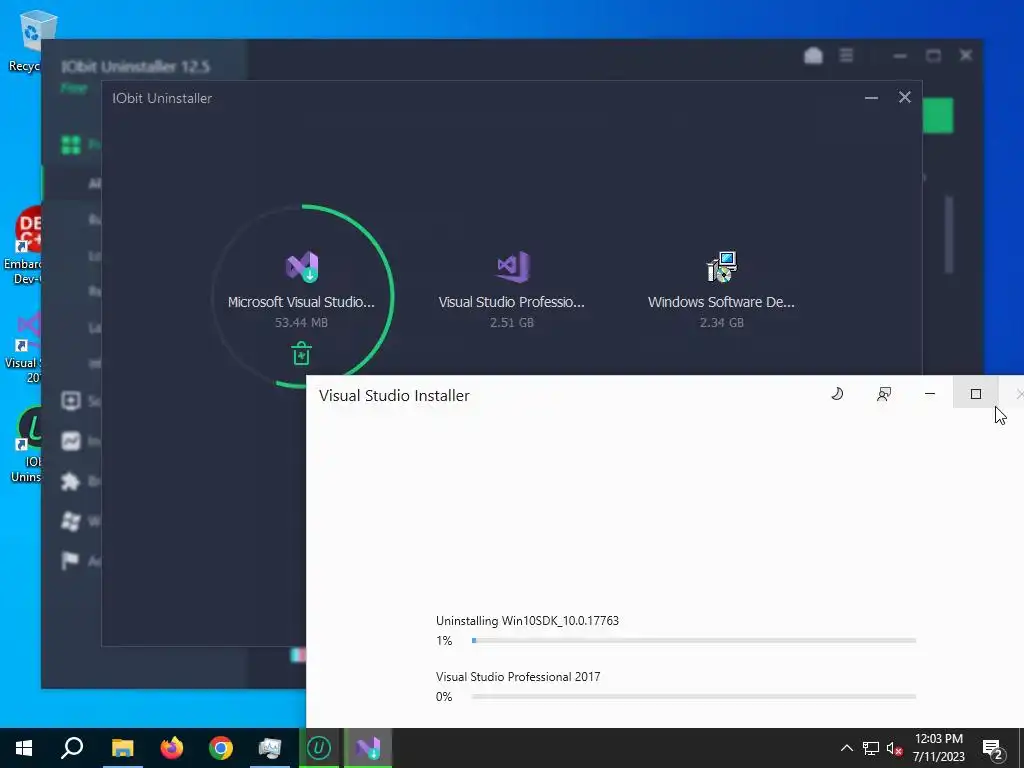Open the notification center with 2 notifications
1024x768 pixels.
(993, 748)
